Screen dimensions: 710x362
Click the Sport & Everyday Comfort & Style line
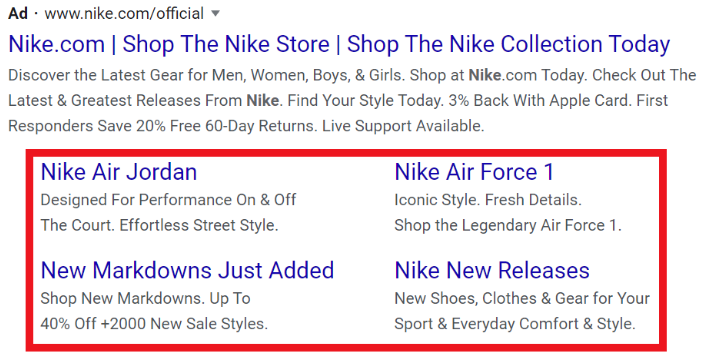[x=515, y=324]
